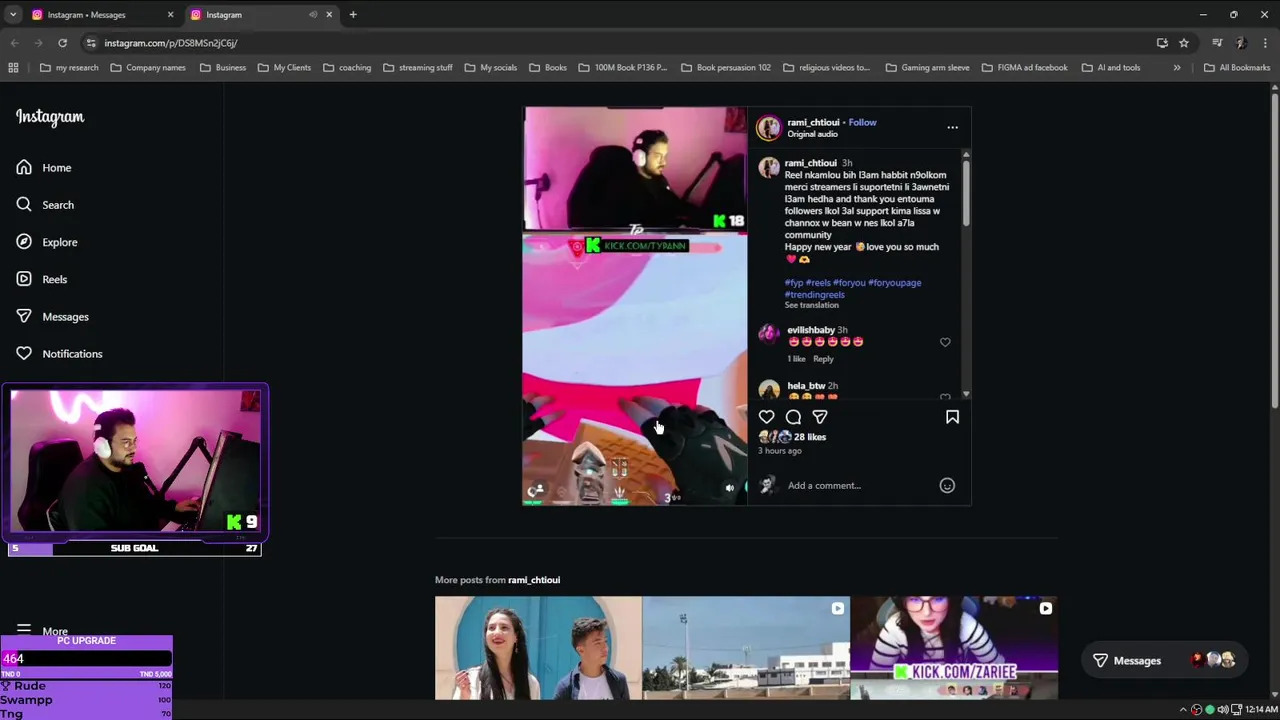Image resolution: width=1280 pixels, height=720 pixels.
Task: Close the 'Instagram • Messages' tab
Action: tap(170, 14)
